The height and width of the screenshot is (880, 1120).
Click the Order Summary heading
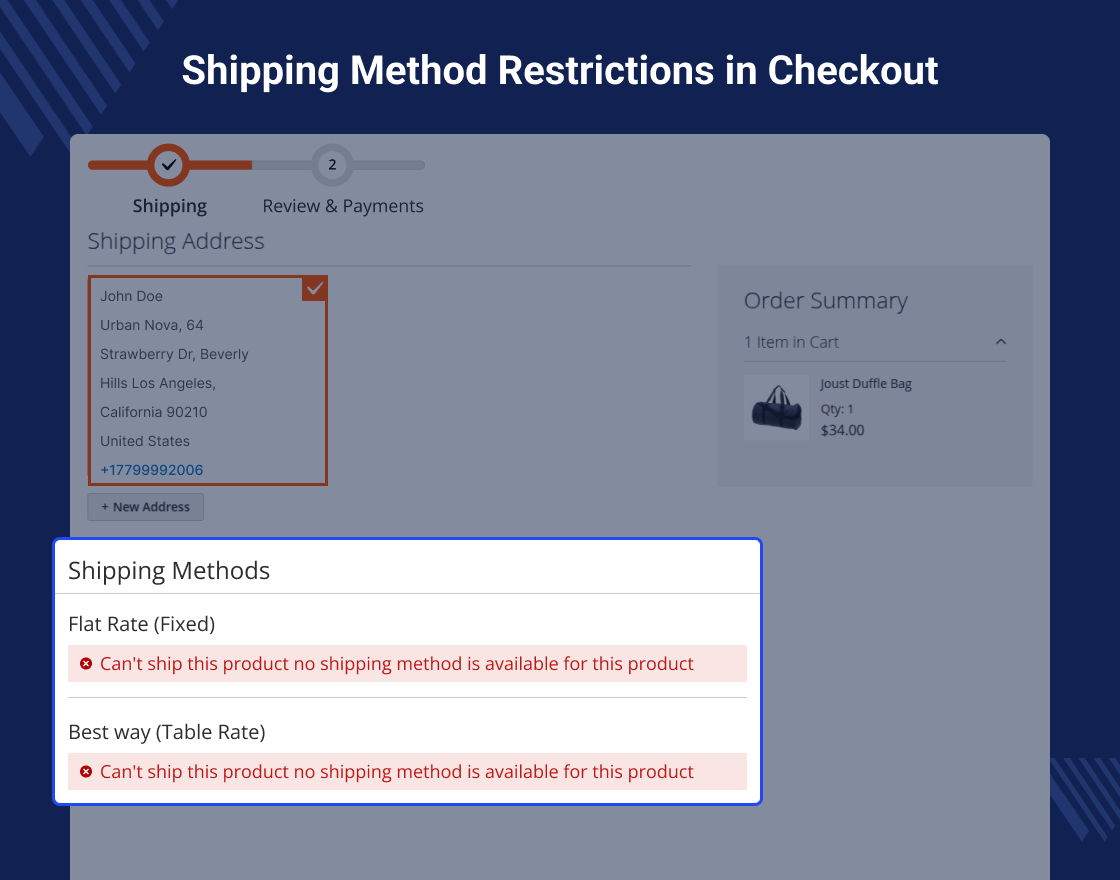826,301
